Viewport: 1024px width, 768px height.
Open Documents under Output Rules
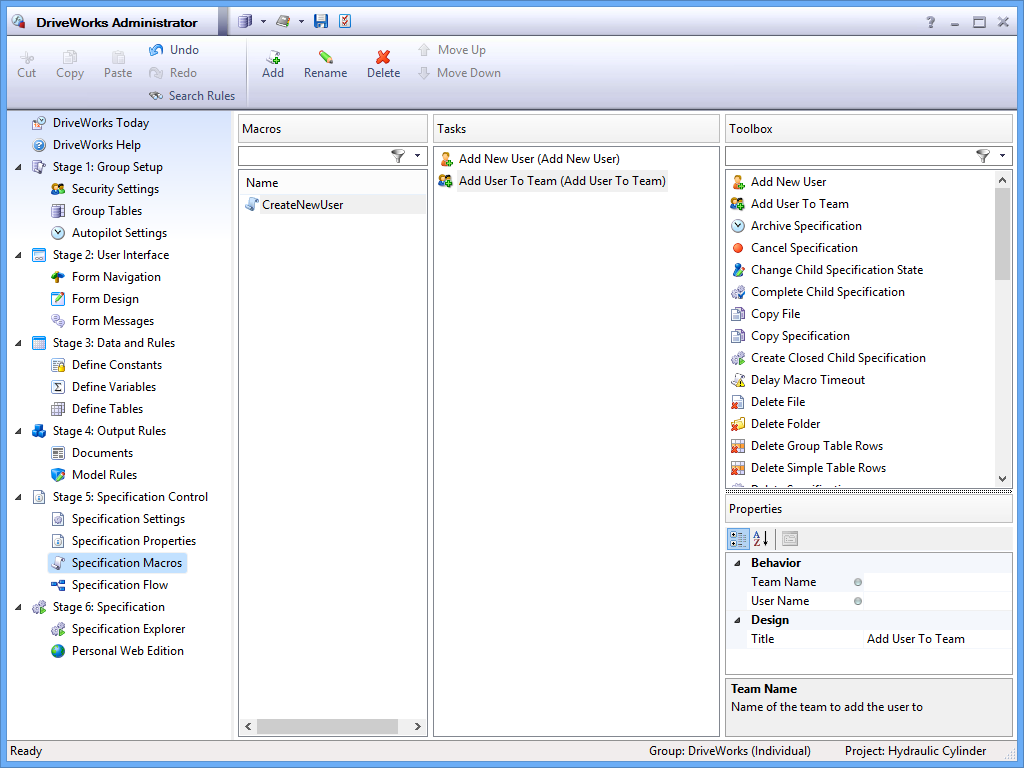point(102,453)
